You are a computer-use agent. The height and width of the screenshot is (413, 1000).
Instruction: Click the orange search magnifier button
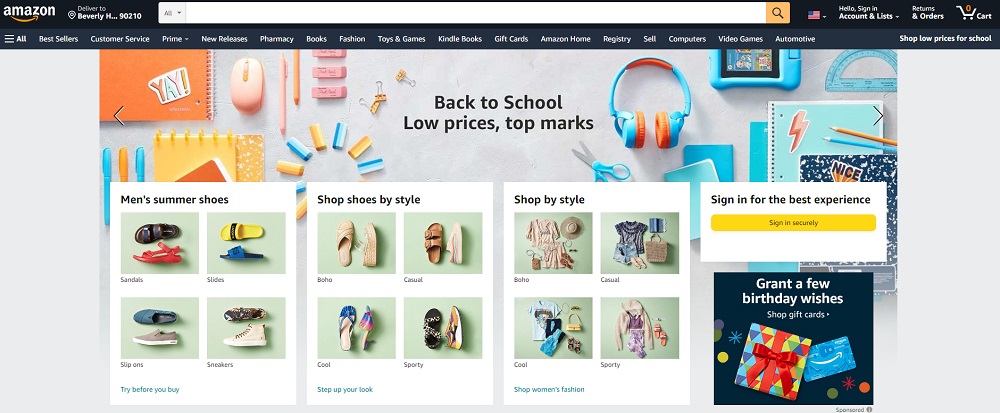[777, 13]
